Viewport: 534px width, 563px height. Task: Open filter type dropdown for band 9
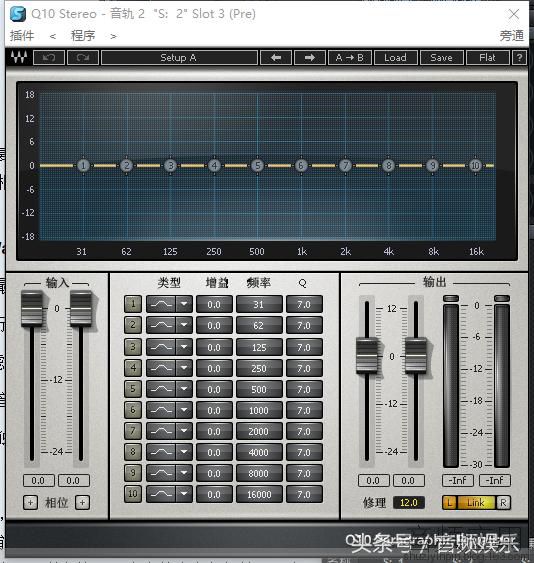[184, 473]
